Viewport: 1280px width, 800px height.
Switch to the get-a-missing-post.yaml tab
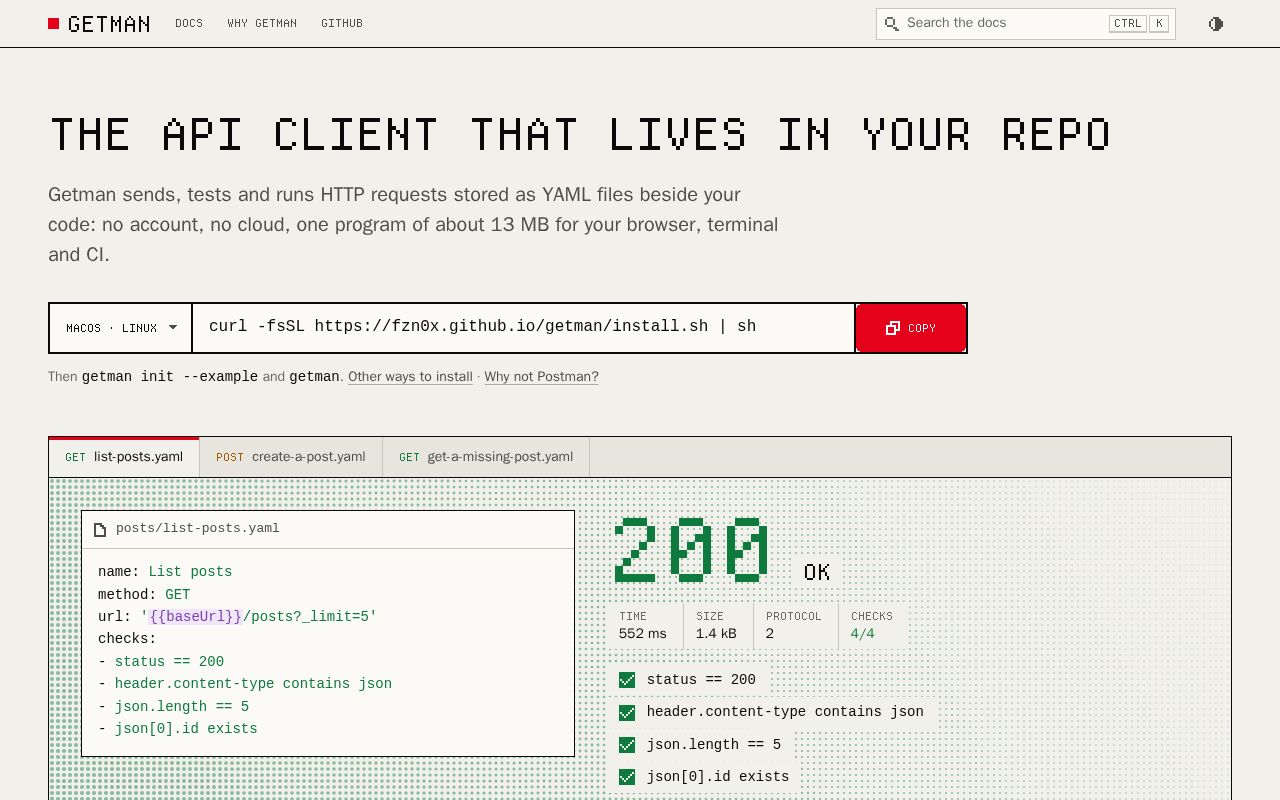(x=486, y=457)
